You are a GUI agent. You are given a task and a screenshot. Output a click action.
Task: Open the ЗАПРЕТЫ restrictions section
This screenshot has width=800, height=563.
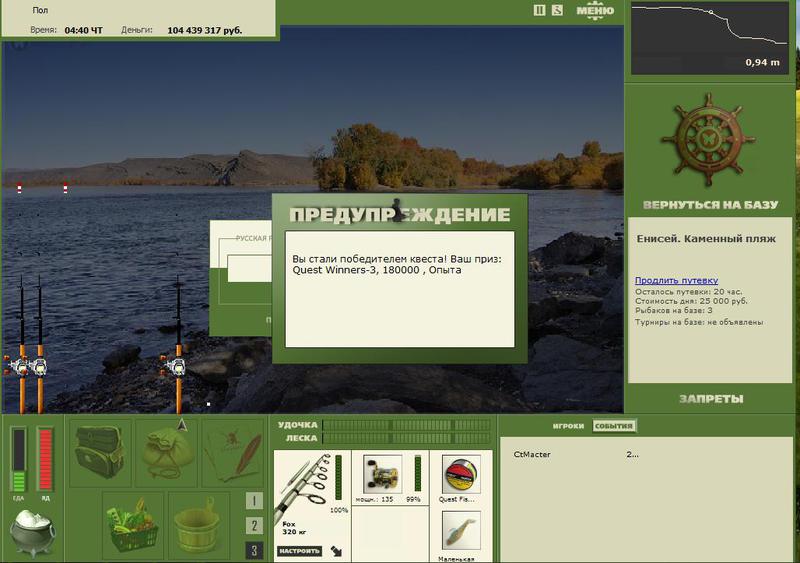click(x=711, y=399)
